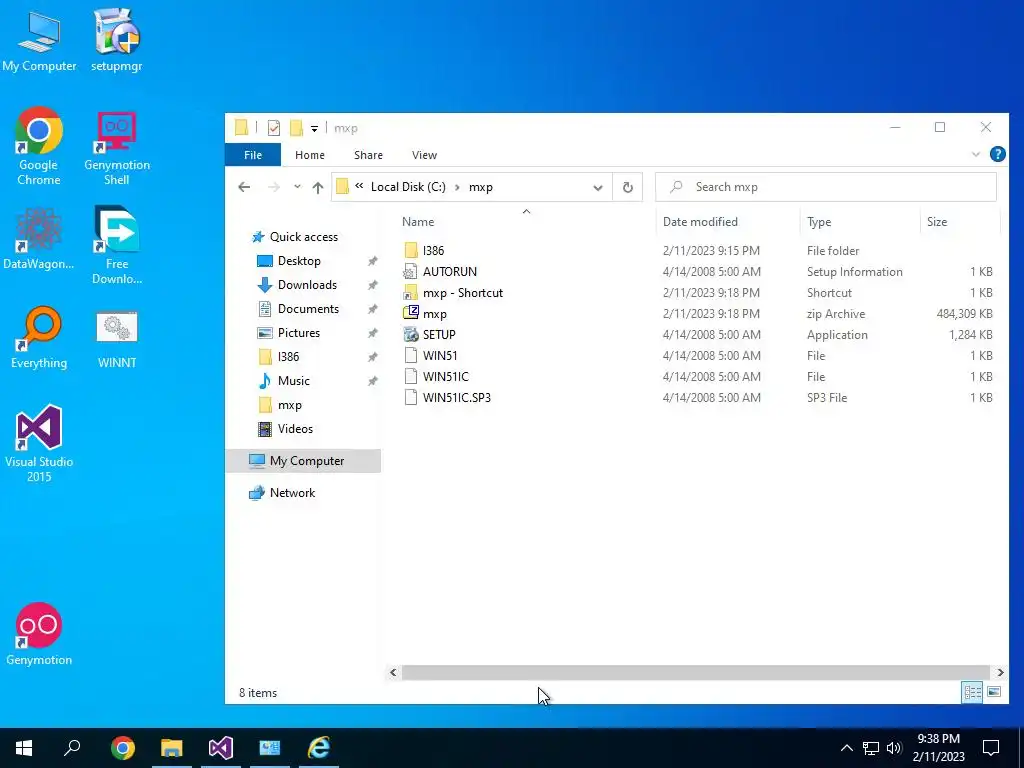The width and height of the screenshot is (1024, 768).
Task: Open the Customize Quick Access Toolbar dropdown
Action: [x=314, y=129]
